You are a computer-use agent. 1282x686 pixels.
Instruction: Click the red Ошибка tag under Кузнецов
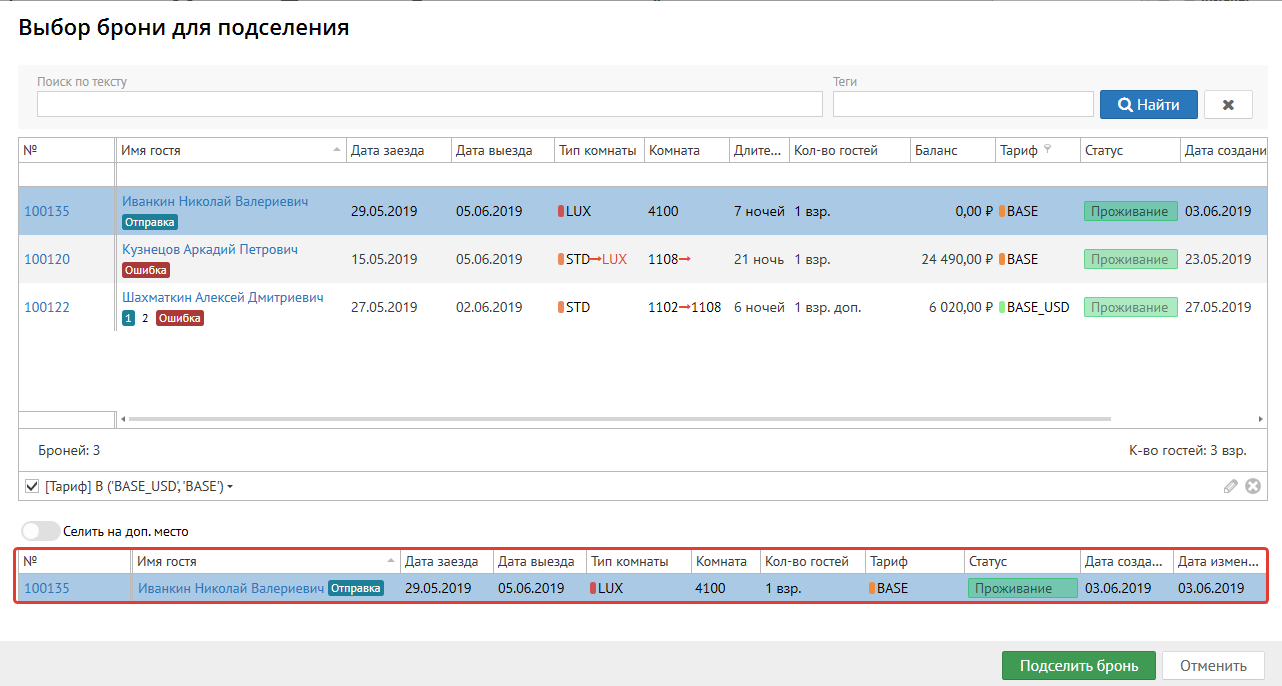pyautogui.click(x=146, y=270)
